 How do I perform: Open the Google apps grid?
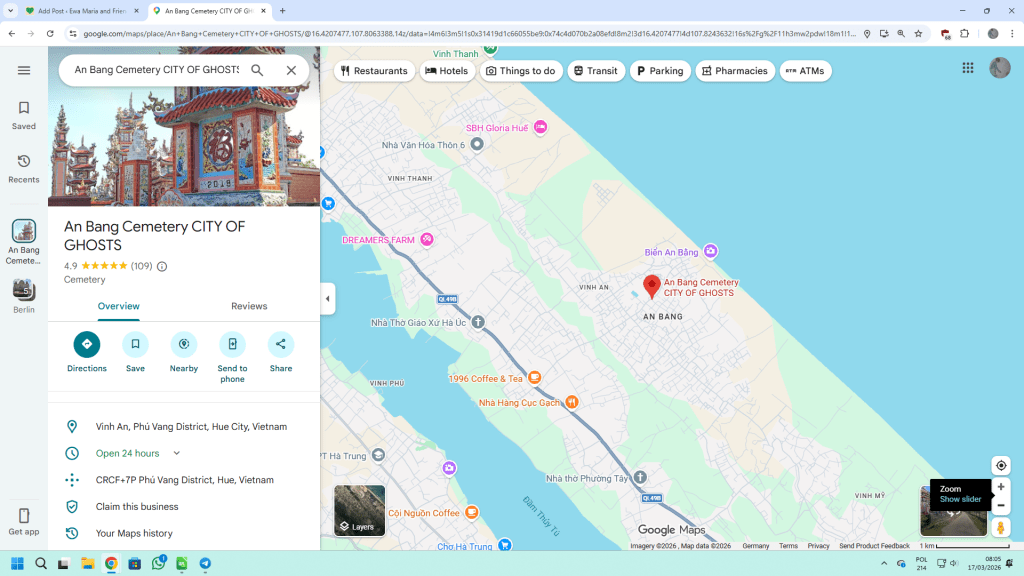968,68
